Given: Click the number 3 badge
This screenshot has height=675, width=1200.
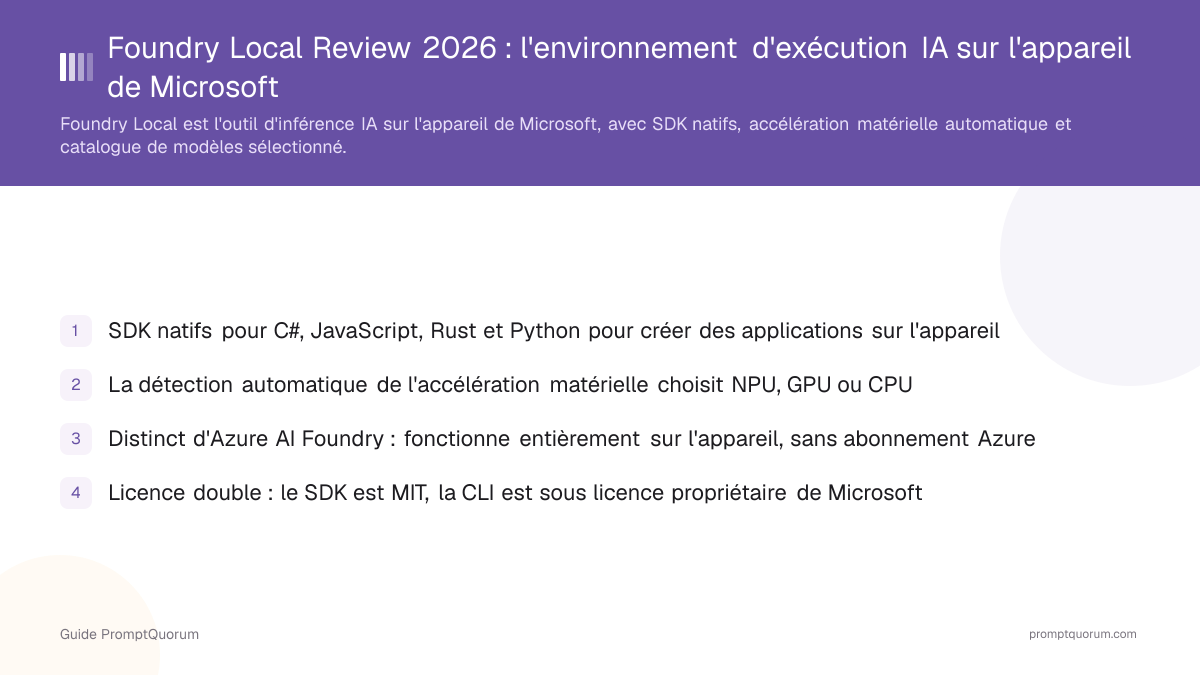Looking at the screenshot, I should tap(76, 439).
